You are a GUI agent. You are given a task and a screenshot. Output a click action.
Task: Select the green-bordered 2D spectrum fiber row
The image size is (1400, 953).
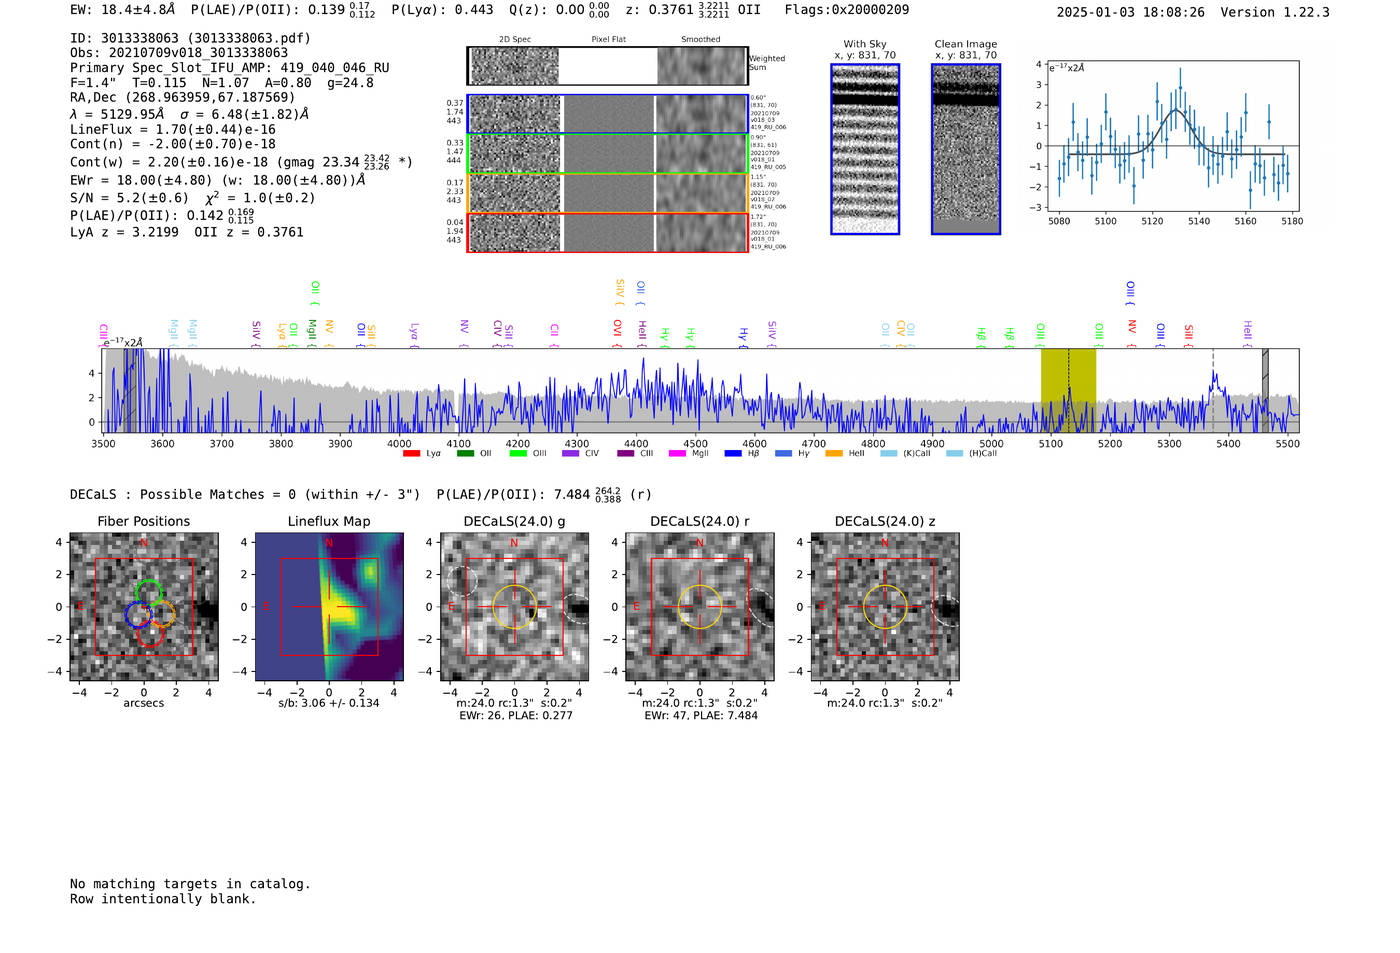608,154
